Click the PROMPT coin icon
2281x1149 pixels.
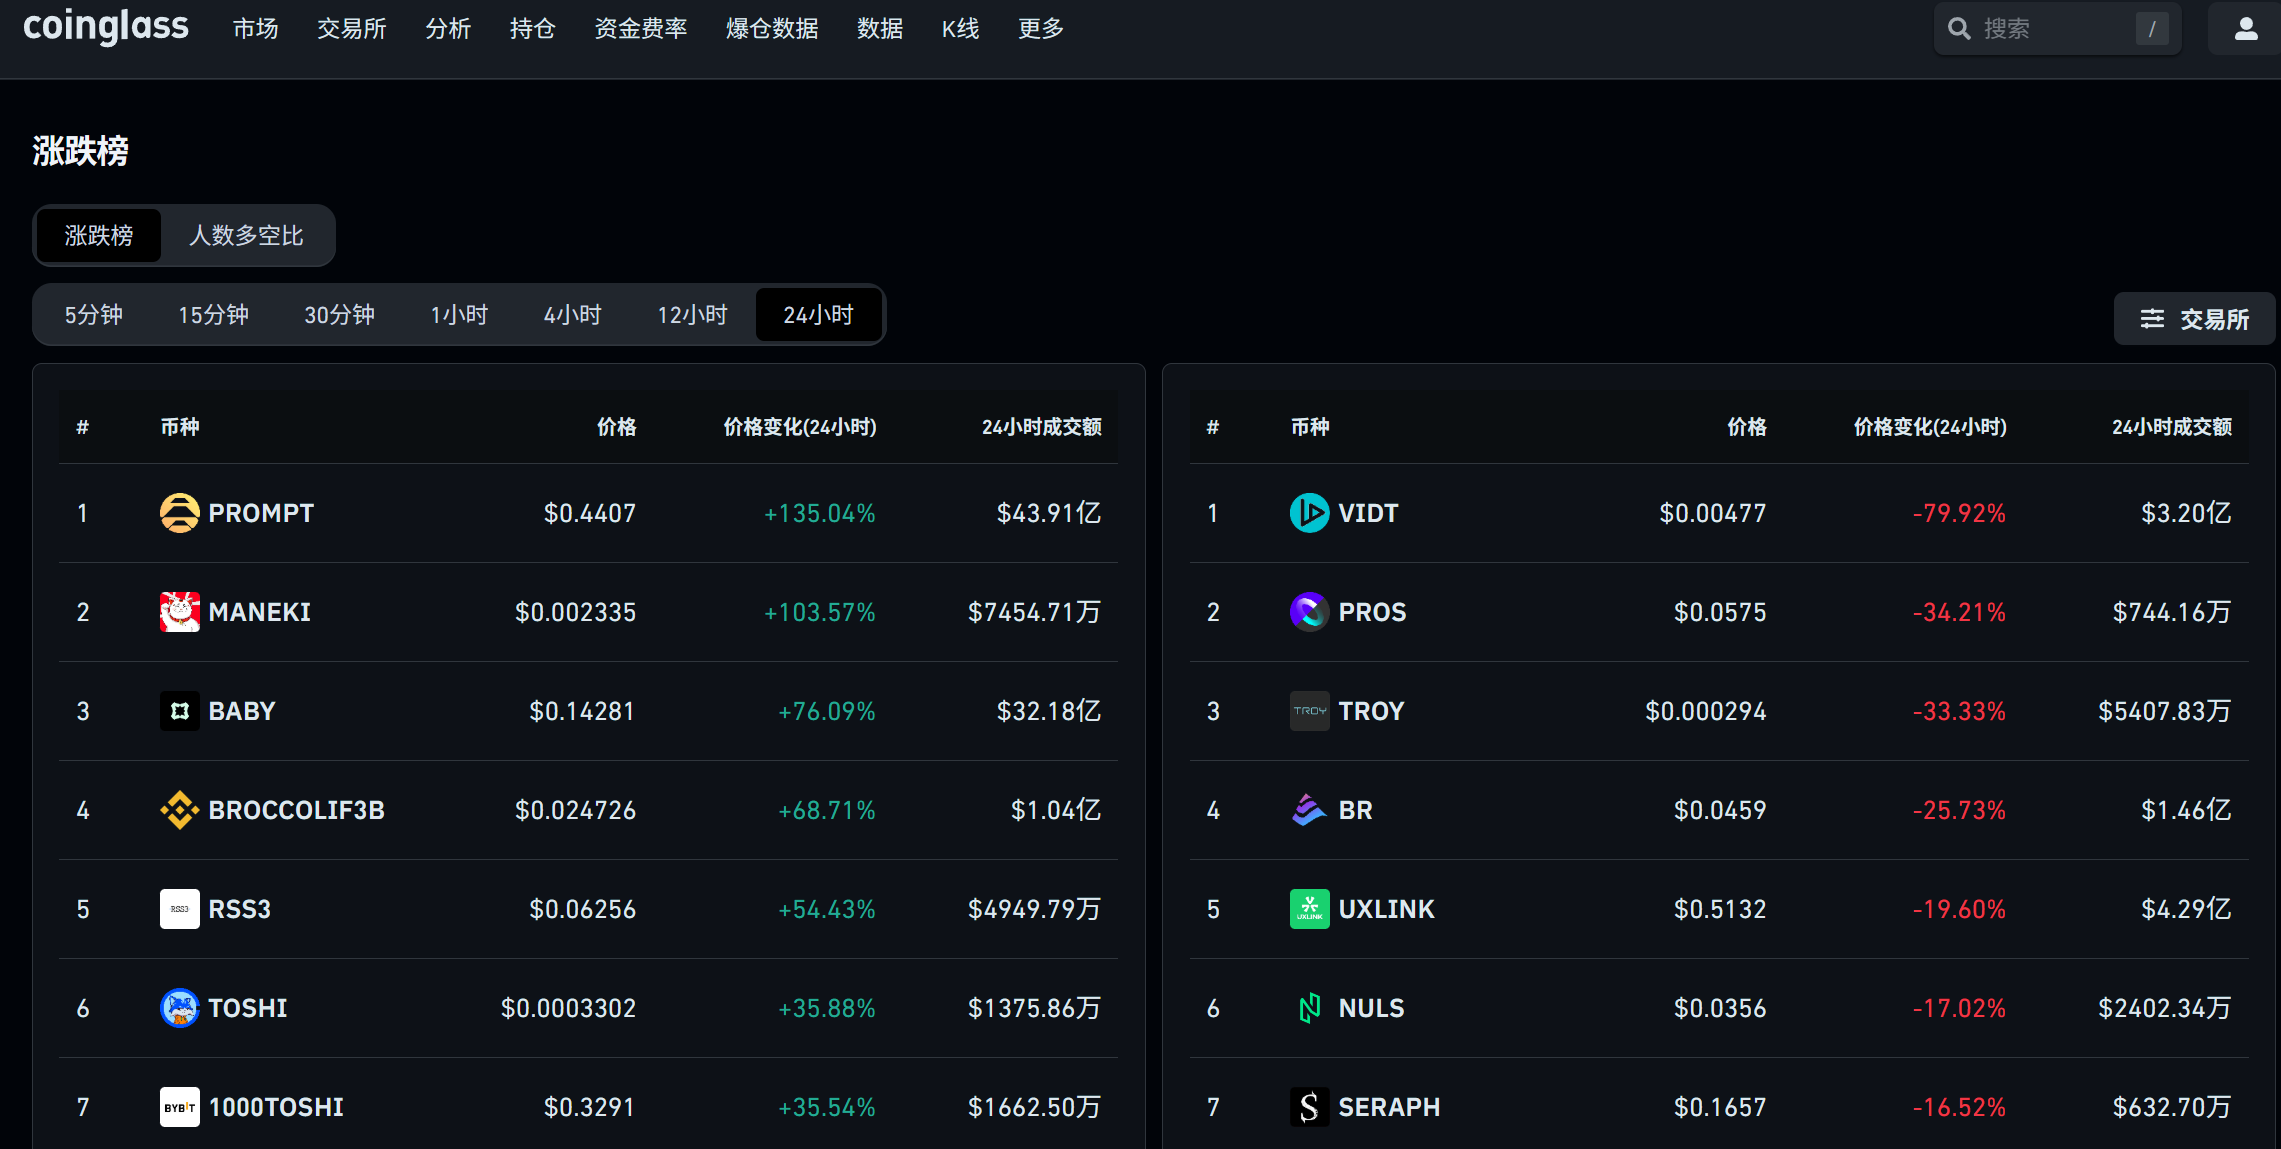pyautogui.click(x=179, y=513)
